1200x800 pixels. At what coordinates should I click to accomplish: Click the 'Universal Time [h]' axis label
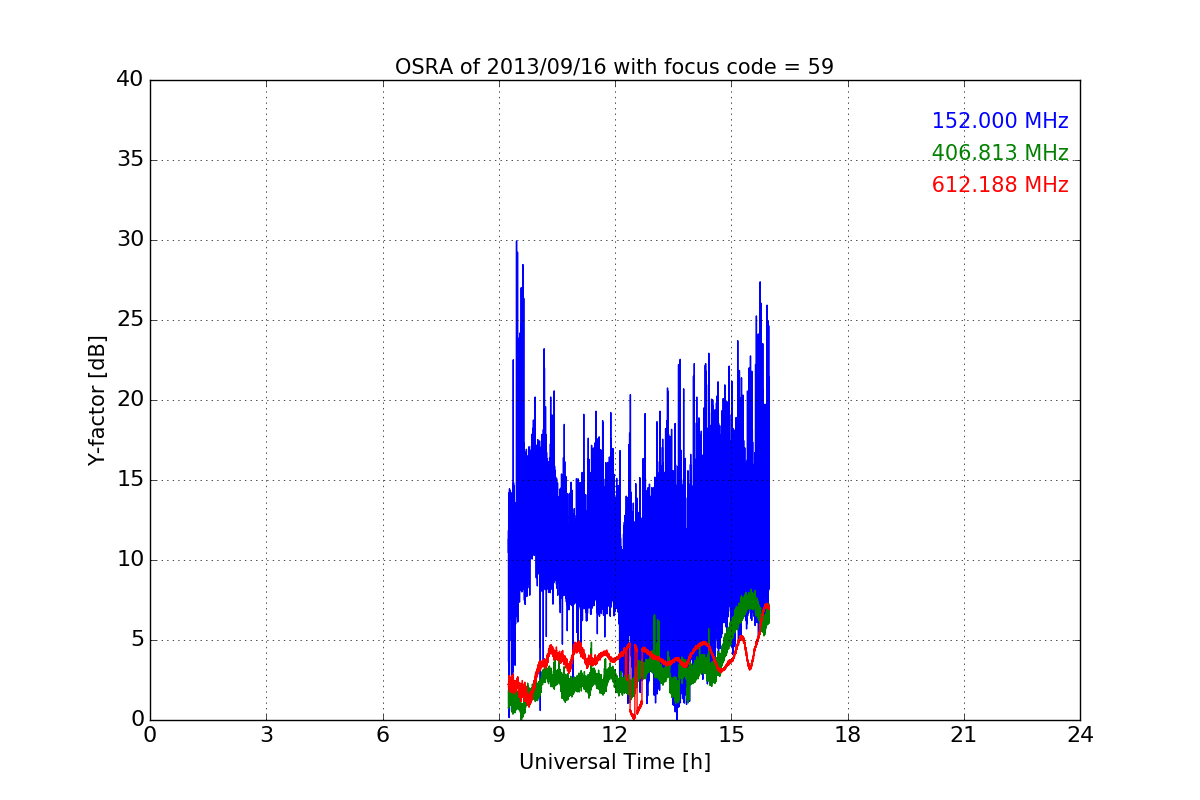click(x=614, y=762)
